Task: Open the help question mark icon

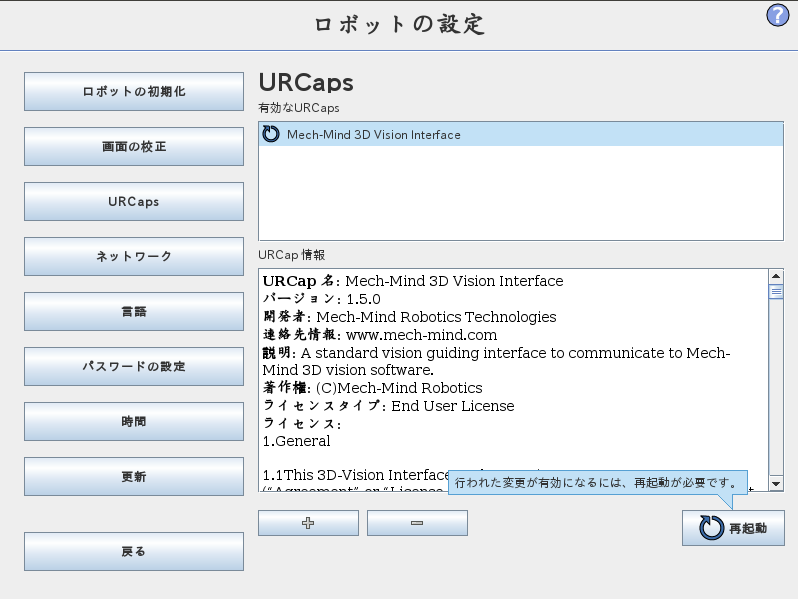Action: pos(778,15)
